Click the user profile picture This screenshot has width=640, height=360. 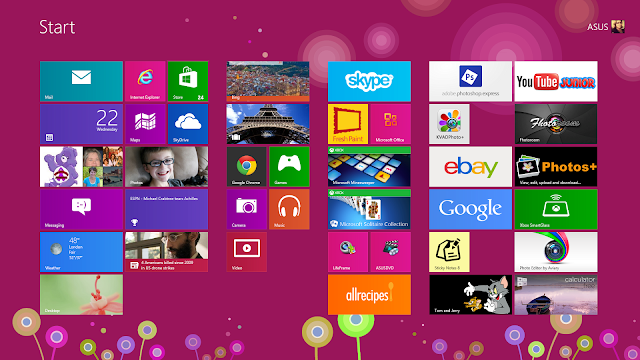pyautogui.click(x=618, y=27)
